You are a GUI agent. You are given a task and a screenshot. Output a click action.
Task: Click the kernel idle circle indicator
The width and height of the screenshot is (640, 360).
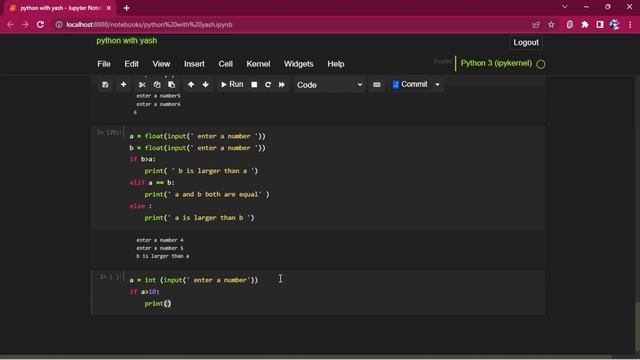pos(541,64)
